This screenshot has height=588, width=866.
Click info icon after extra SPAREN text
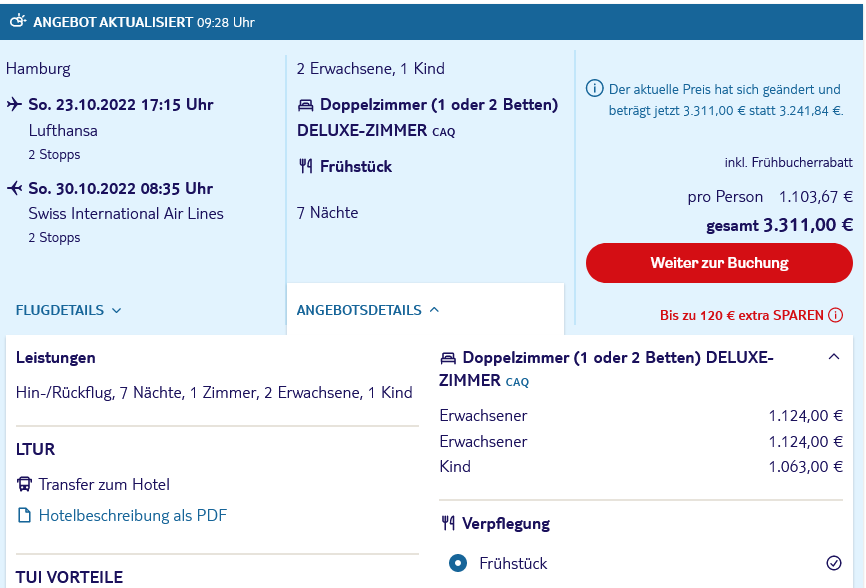click(x=836, y=315)
